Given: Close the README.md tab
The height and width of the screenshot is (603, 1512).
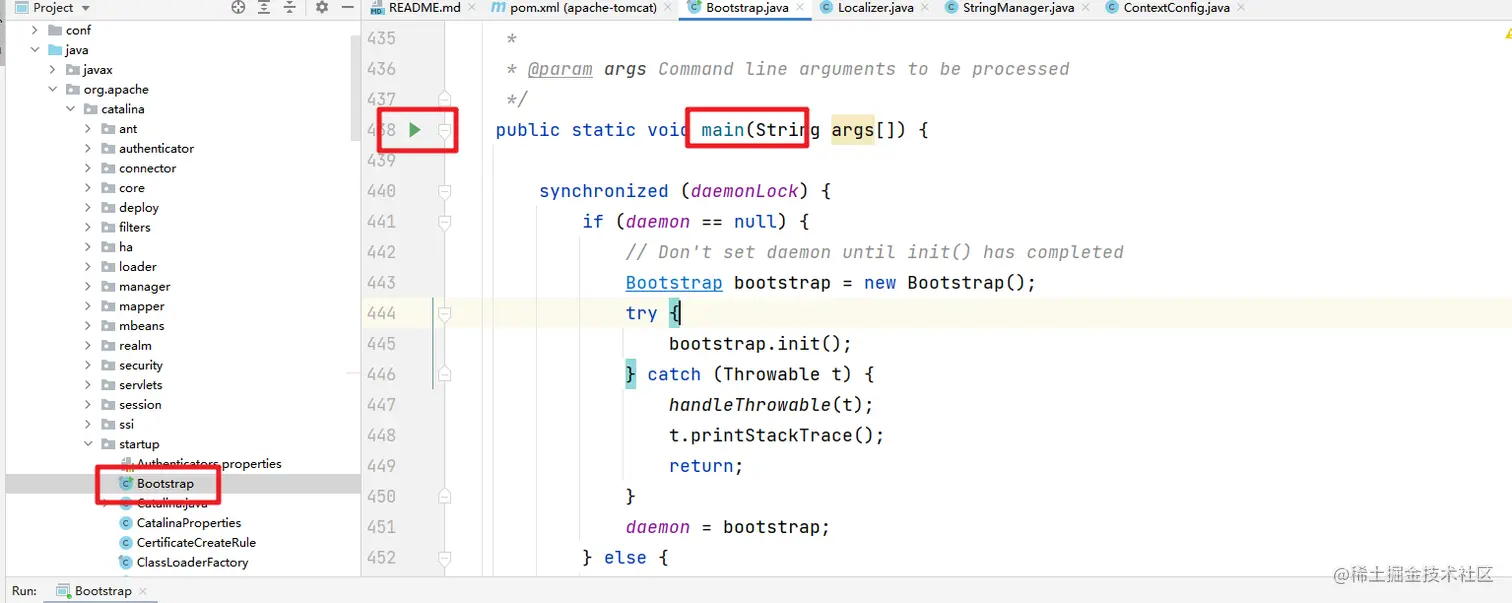Looking at the screenshot, I should pyautogui.click(x=473, y=7).
